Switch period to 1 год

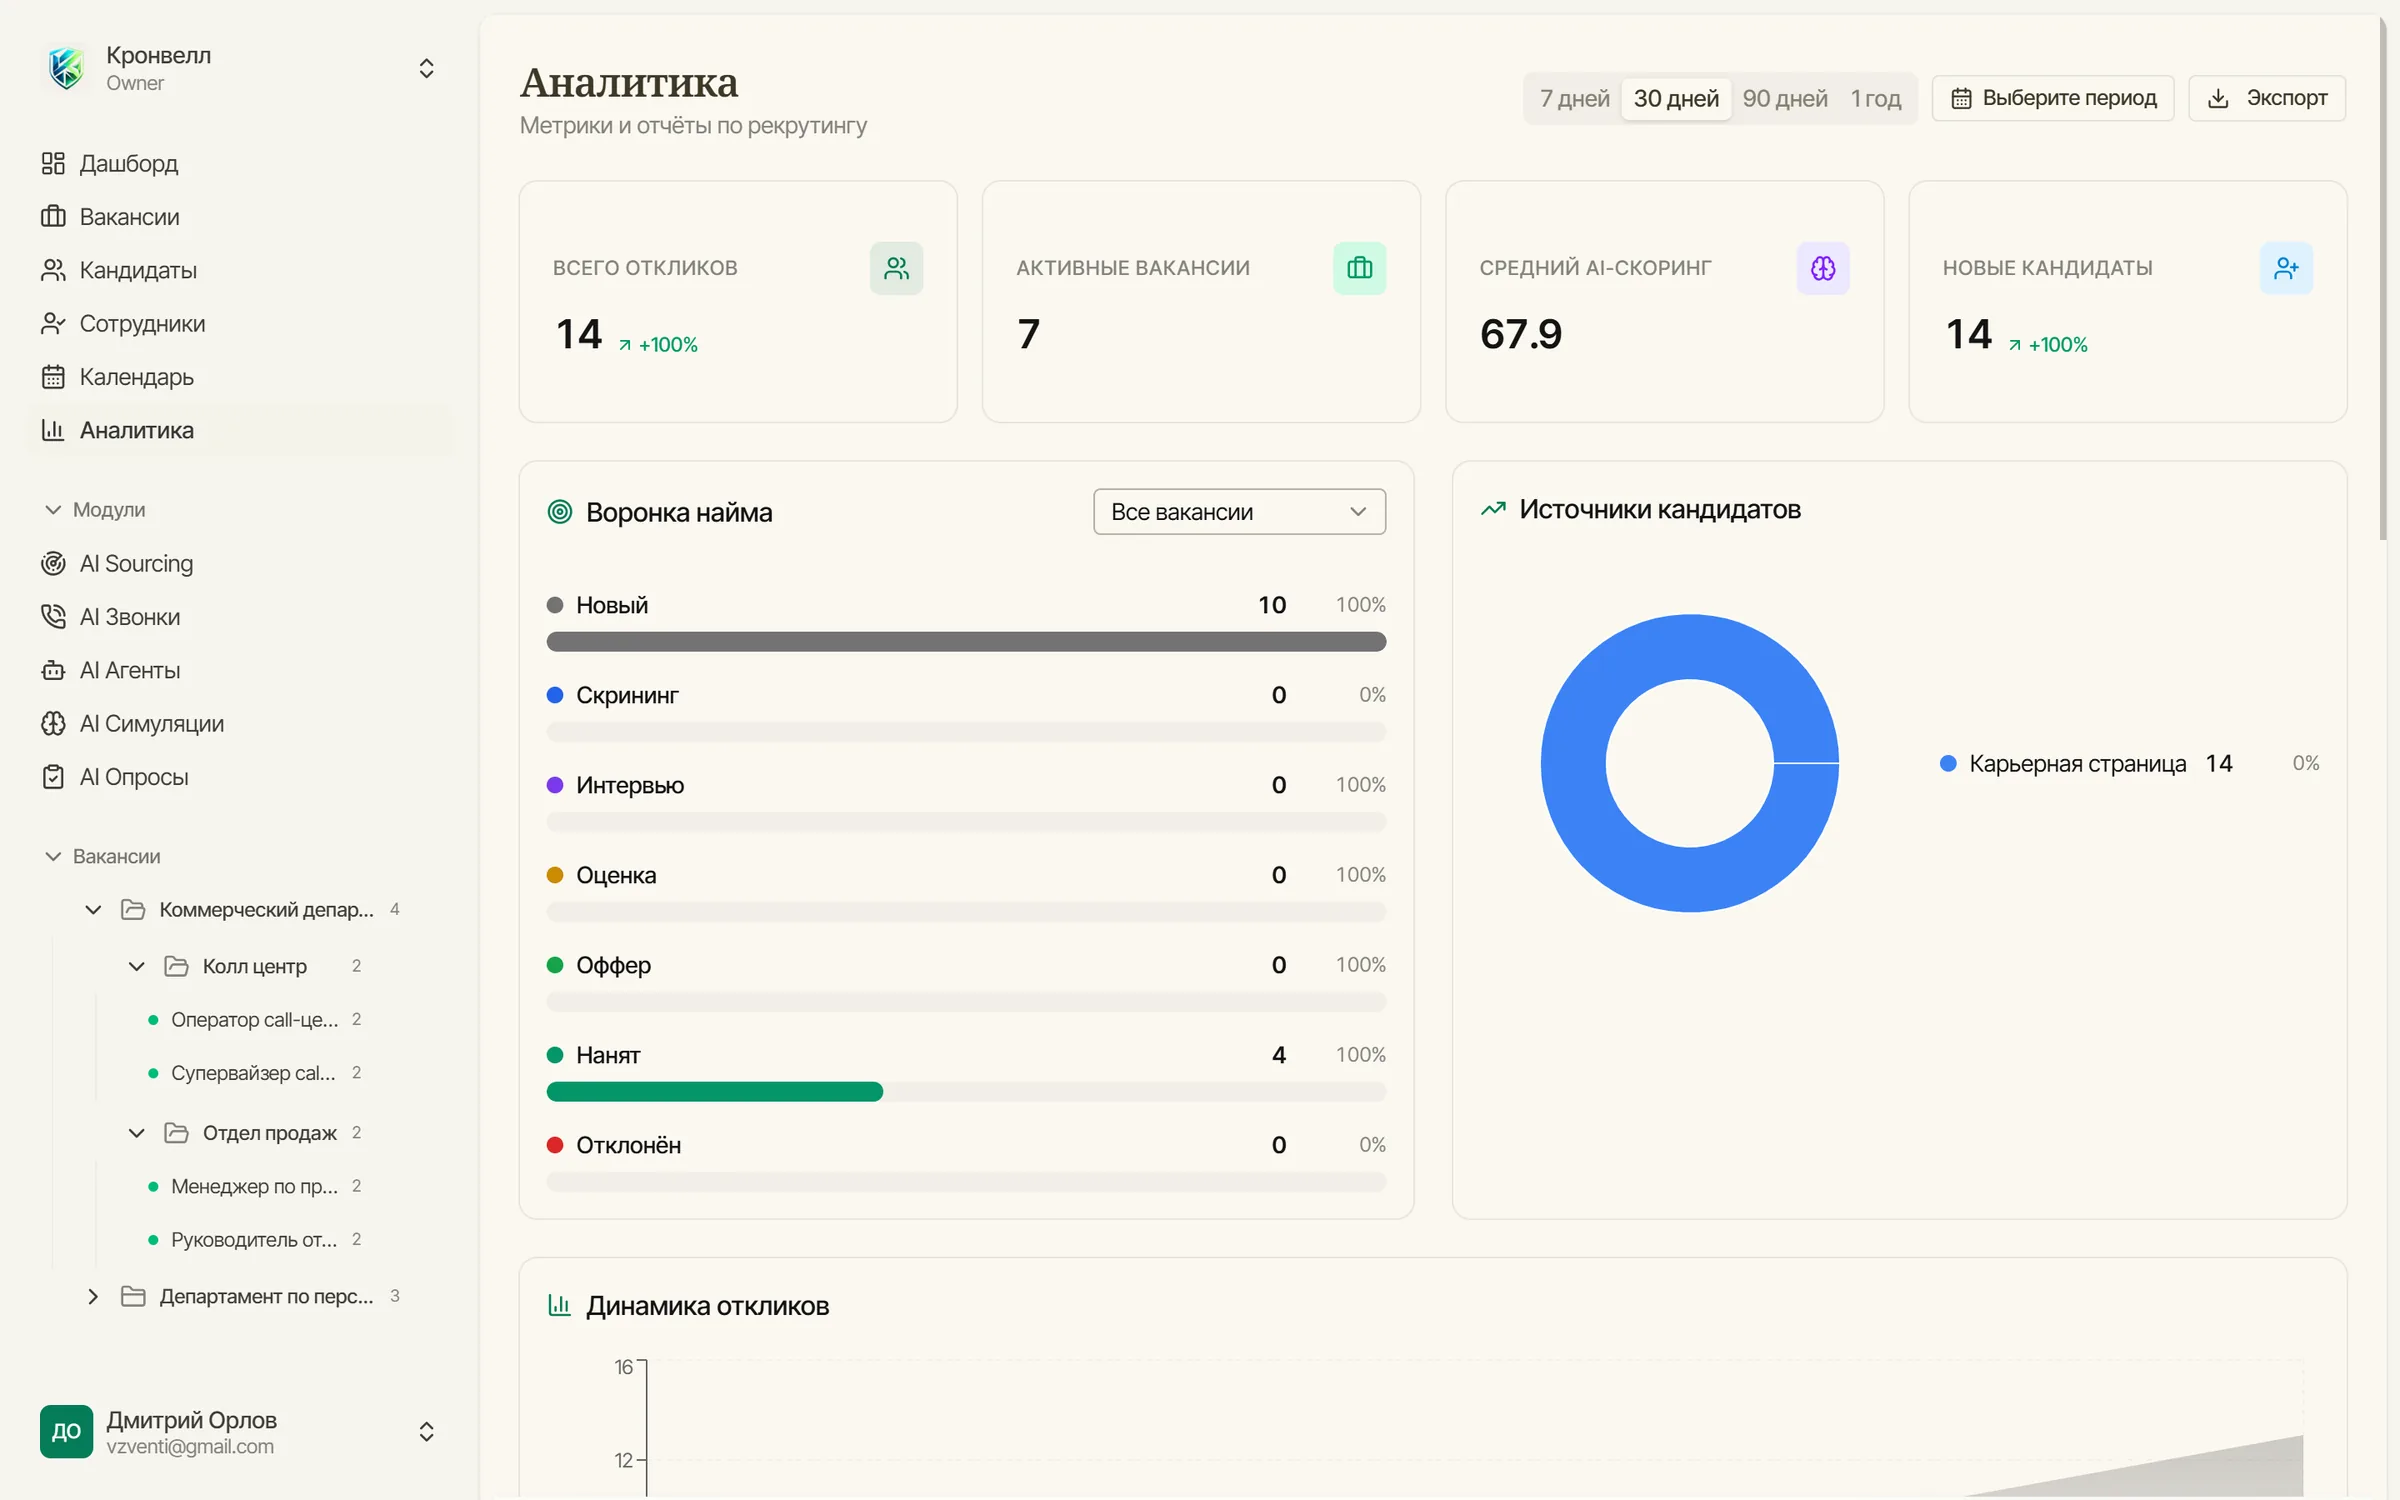pyautogui.click(x=1875, y=98)
